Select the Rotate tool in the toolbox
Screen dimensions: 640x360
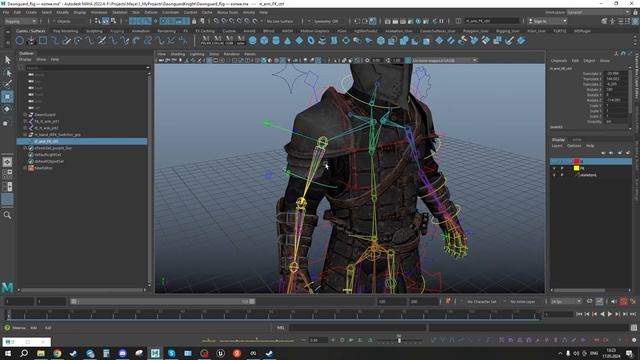(7, 109)
